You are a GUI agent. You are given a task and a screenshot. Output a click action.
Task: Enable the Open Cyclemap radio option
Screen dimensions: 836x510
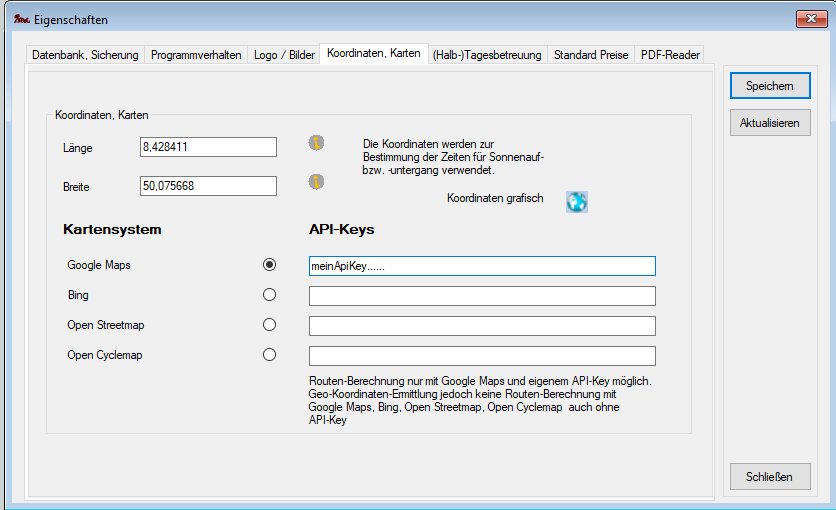268,355
